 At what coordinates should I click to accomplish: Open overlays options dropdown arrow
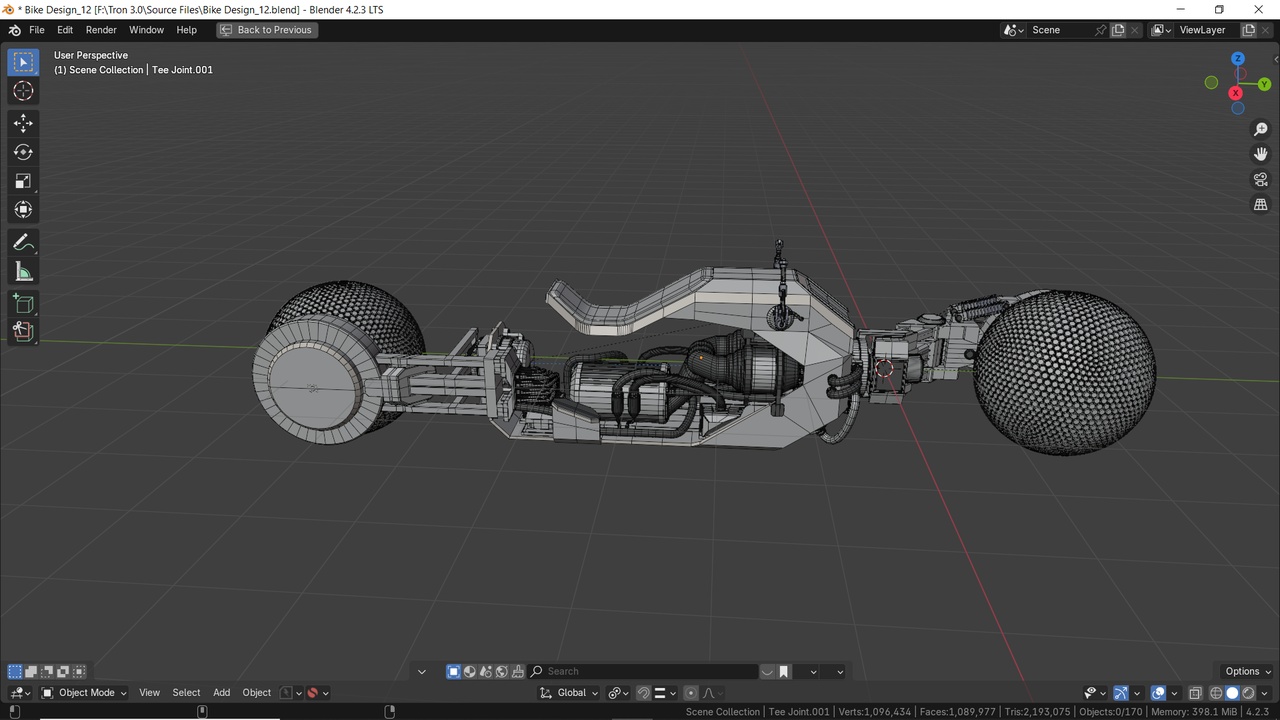1174,693
